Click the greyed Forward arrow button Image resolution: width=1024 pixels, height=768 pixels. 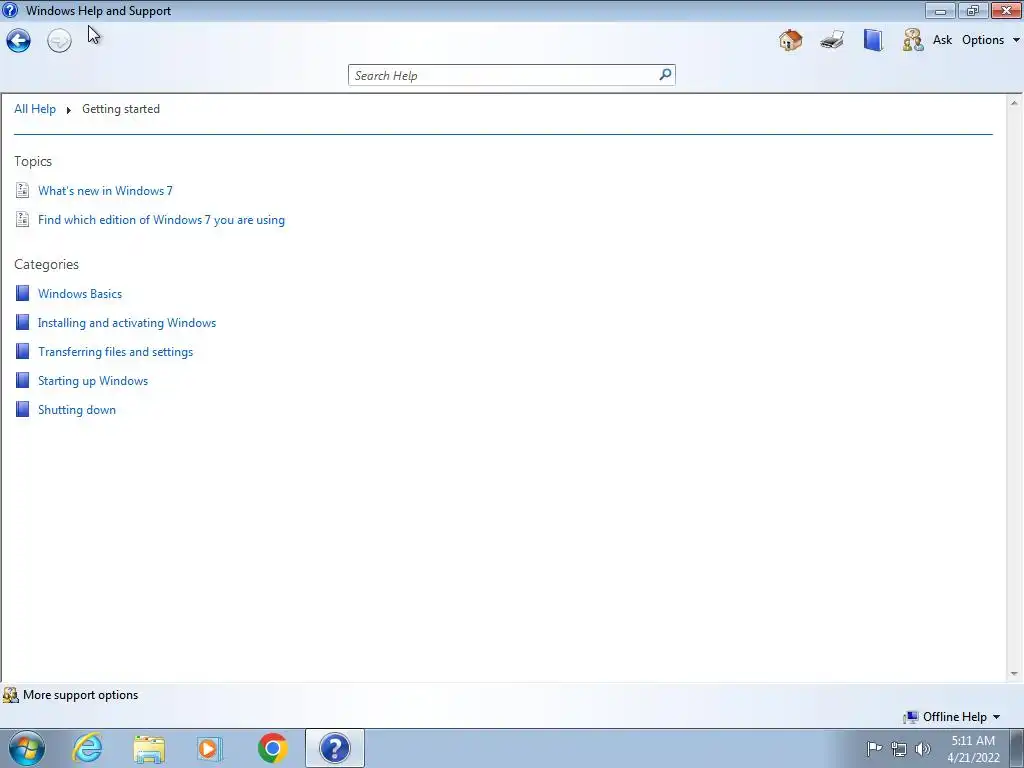pos(59,41)
